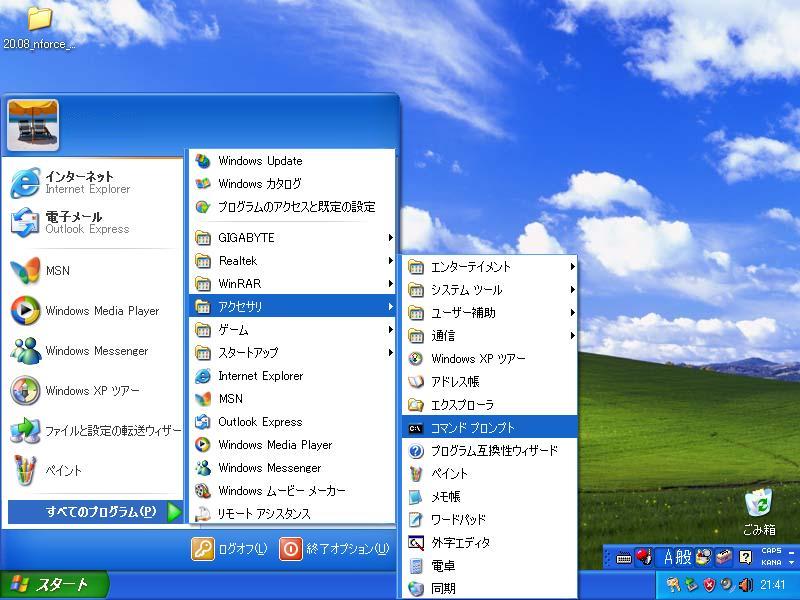This screenshot has height=600, width=800.
Task: Toggle KANA lock indicator on language bar
Action: 771,563
